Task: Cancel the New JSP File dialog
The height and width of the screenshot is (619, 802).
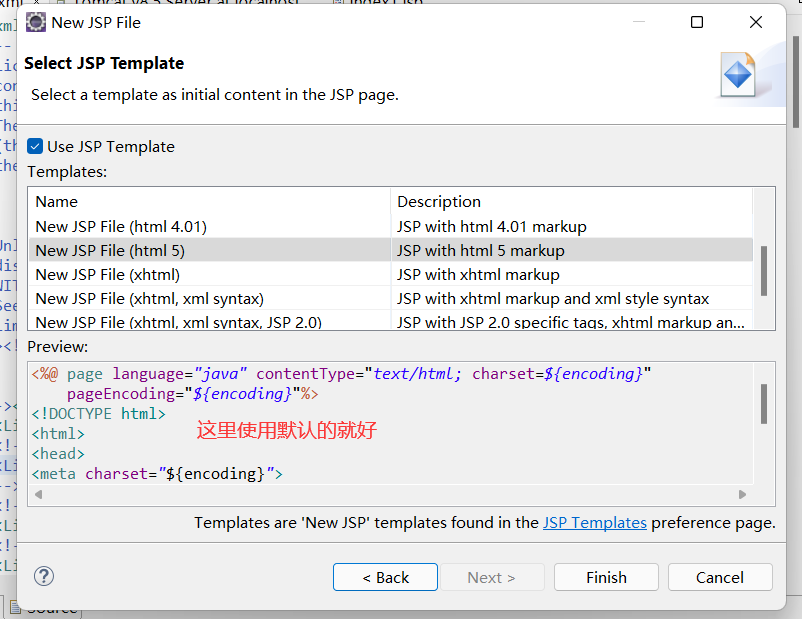Action: click(720, 577)
